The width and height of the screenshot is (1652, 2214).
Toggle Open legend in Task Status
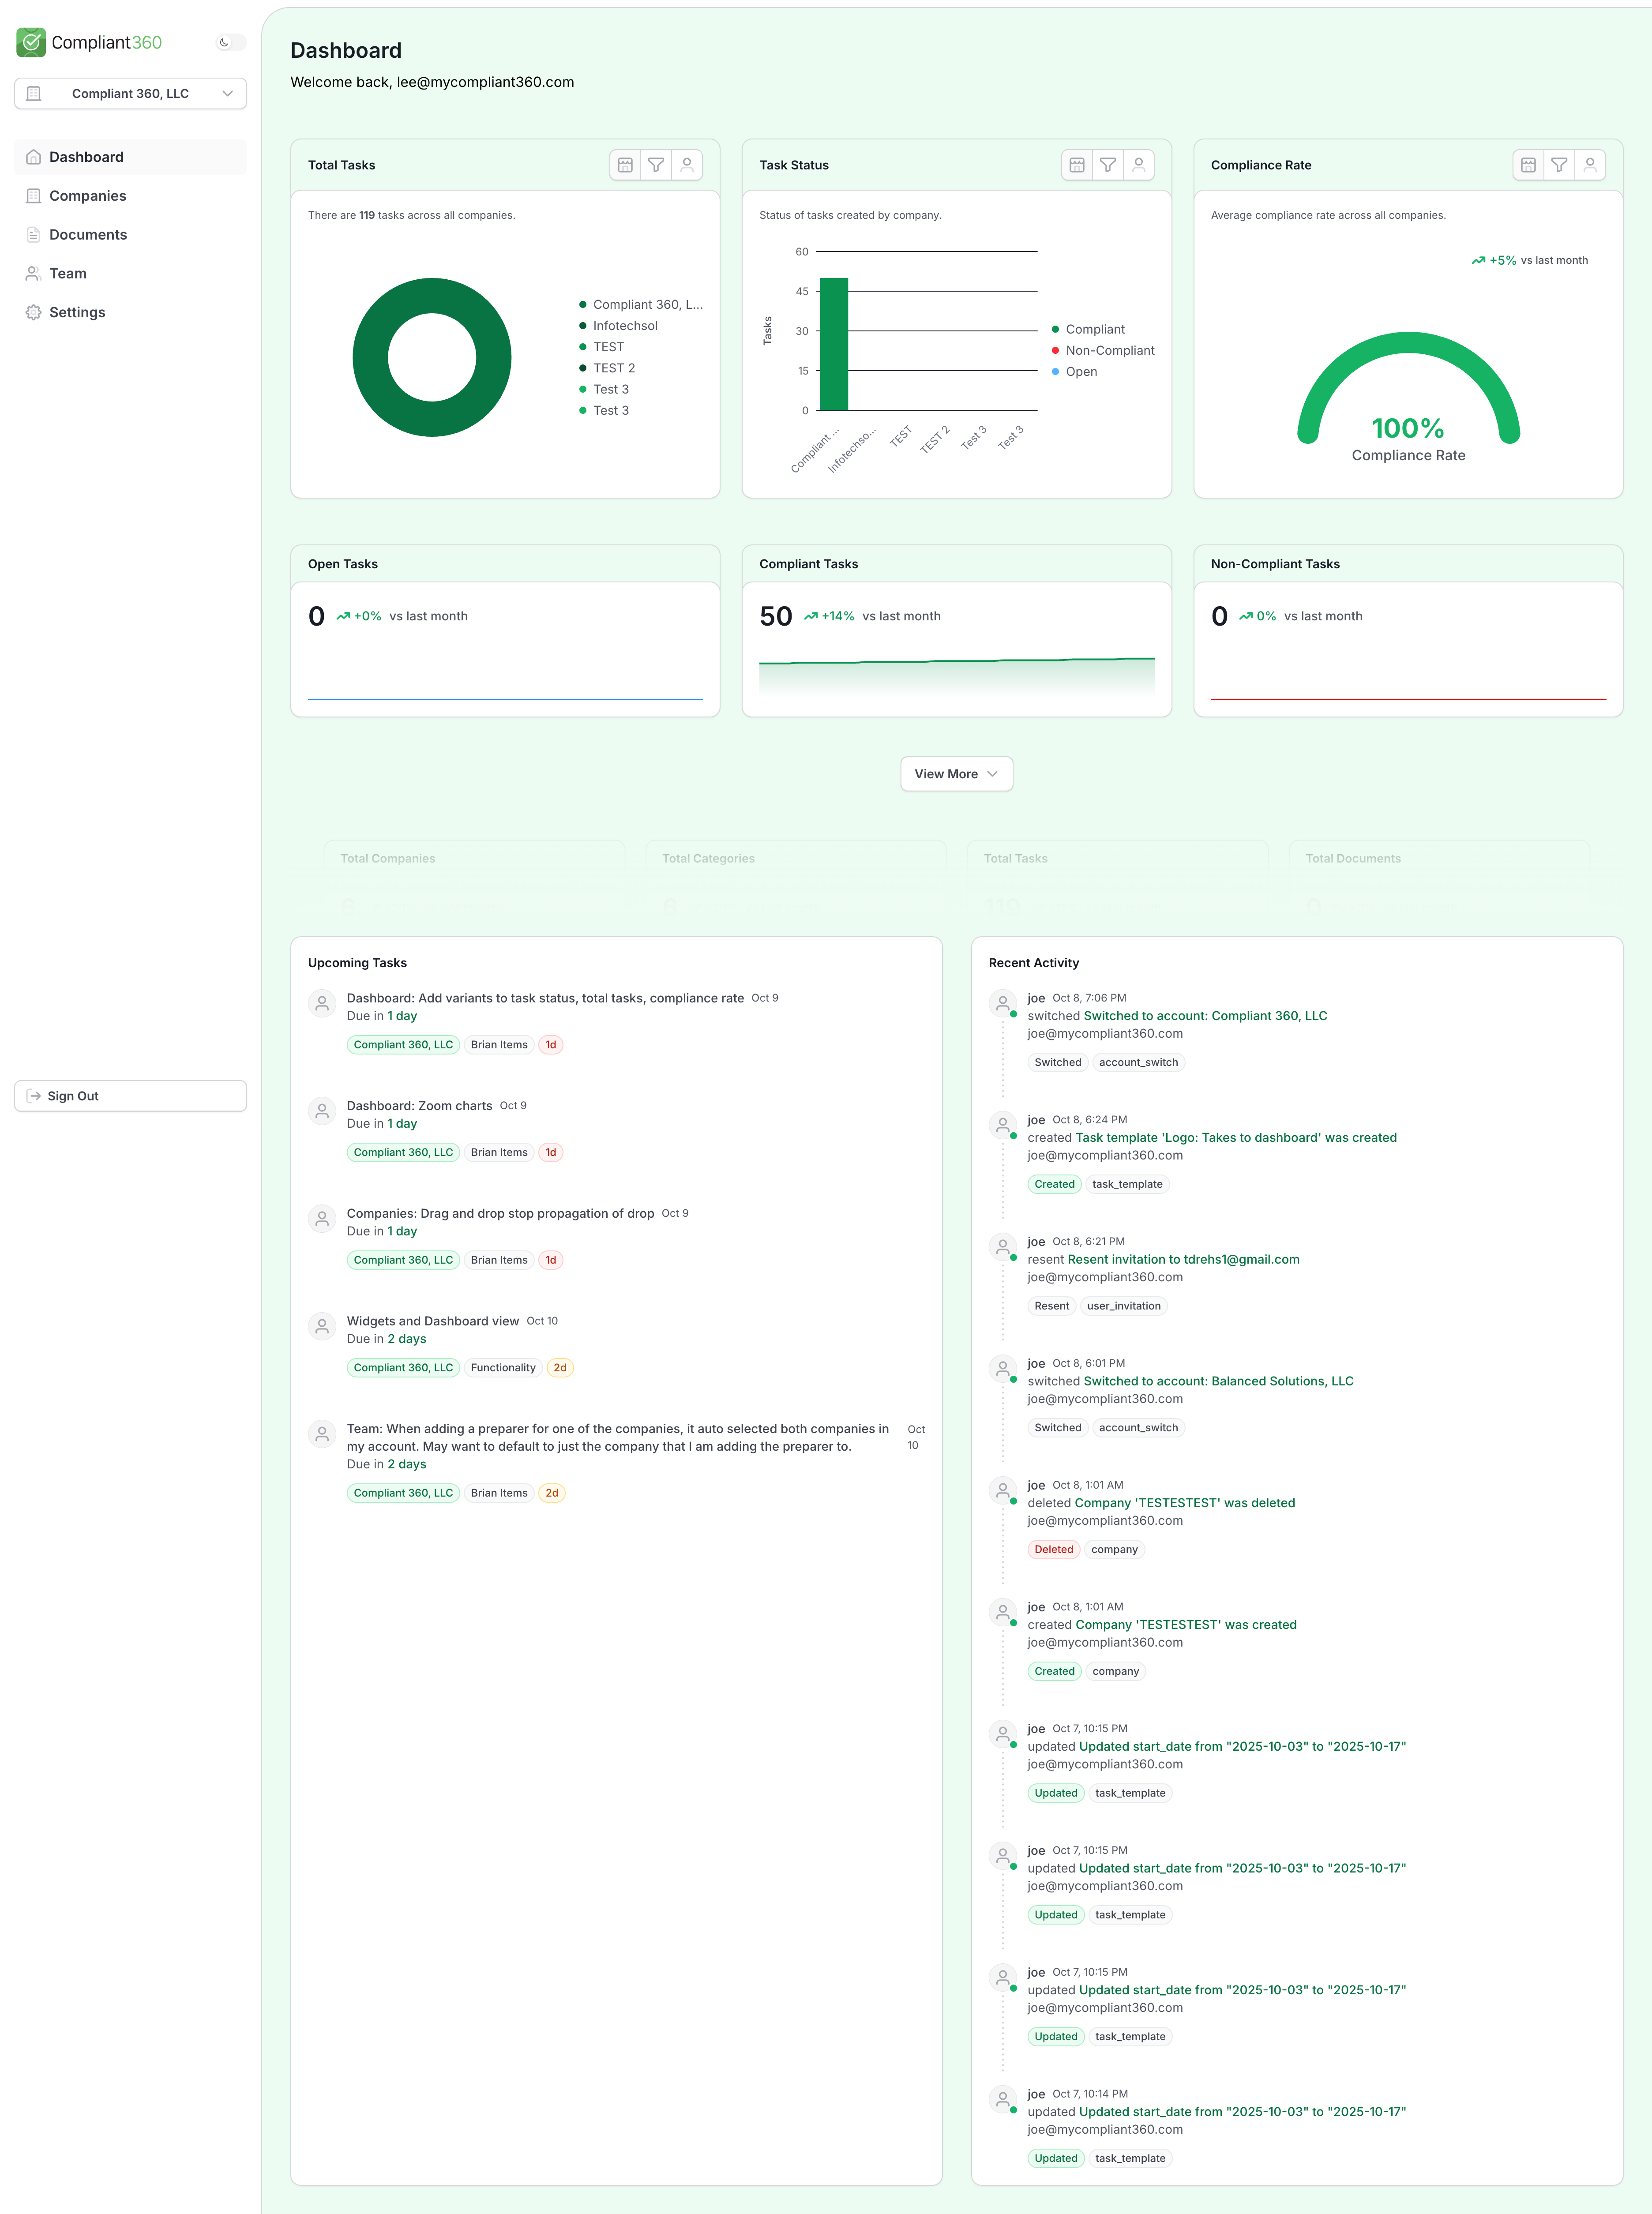point(1074,371)
